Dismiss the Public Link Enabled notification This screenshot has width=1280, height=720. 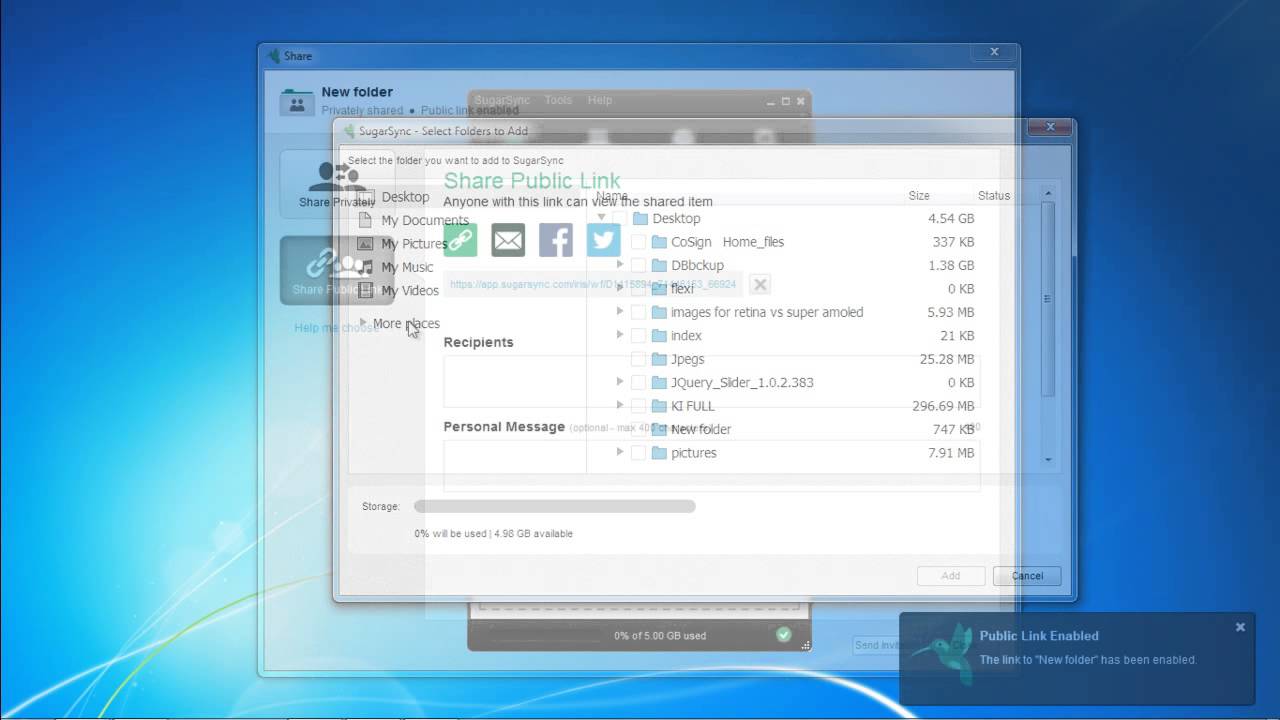click(1240, 627)
